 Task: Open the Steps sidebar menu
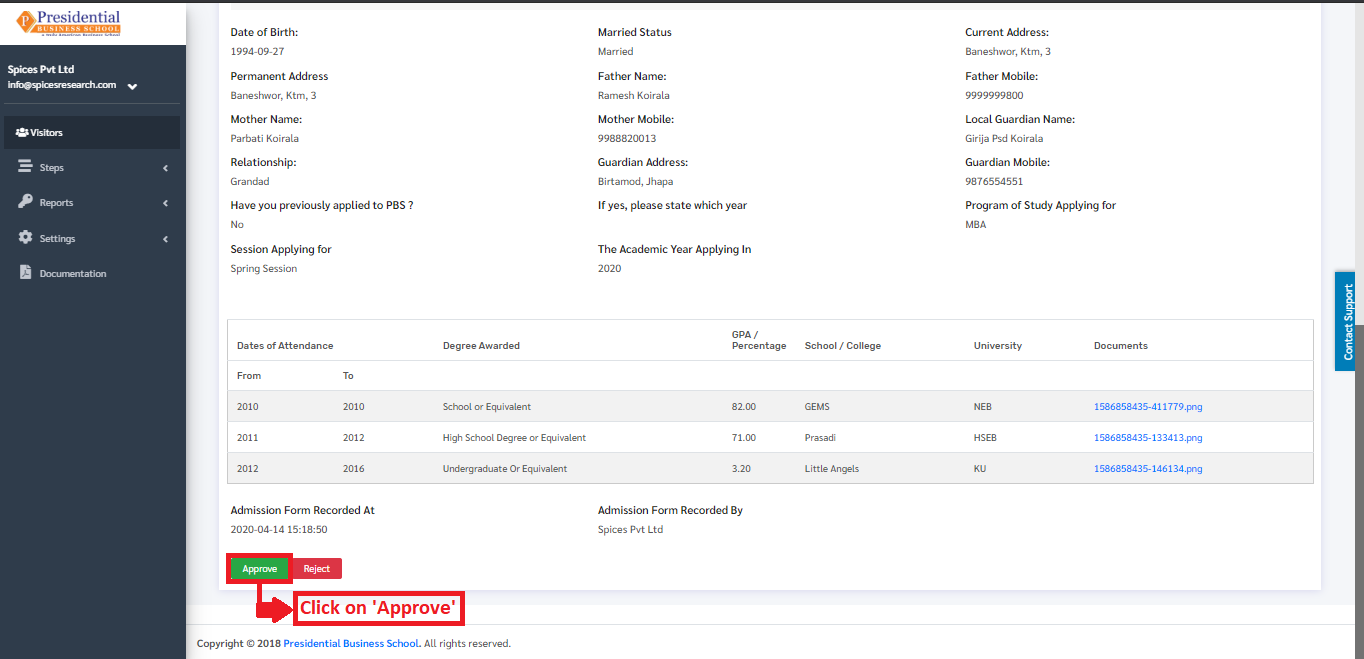92,167
